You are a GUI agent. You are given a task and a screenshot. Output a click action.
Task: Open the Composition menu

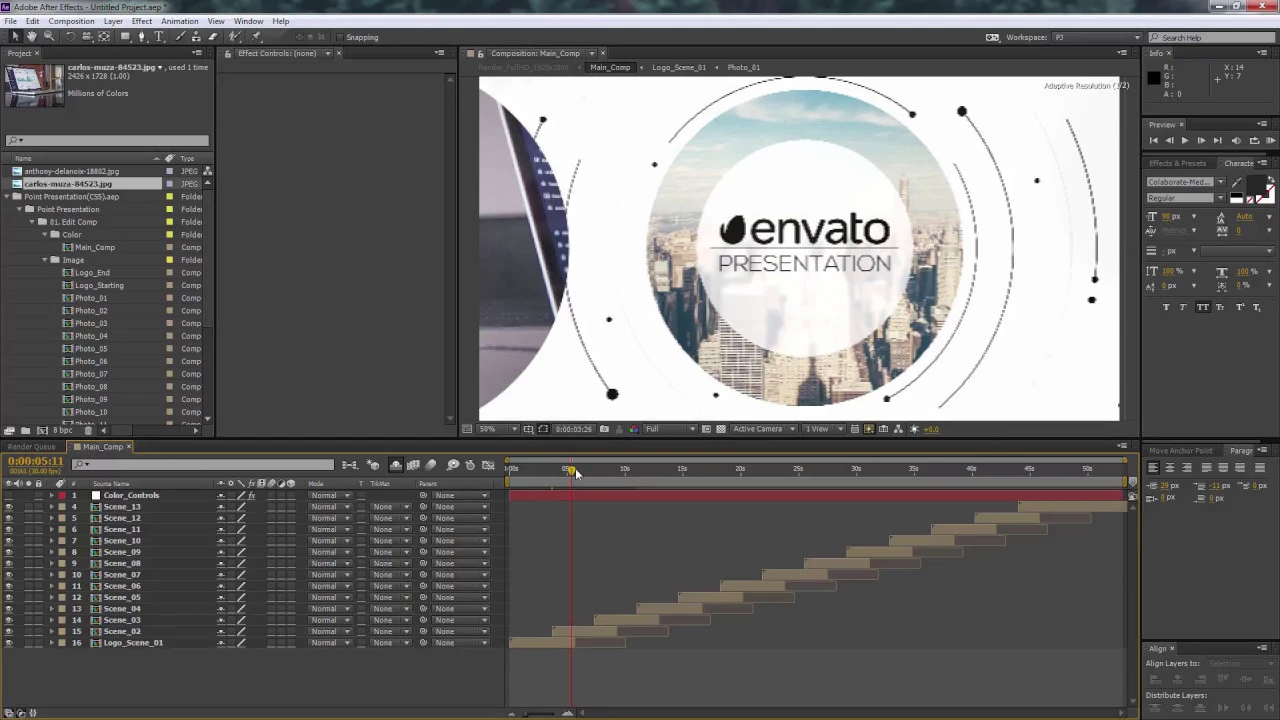[x=71, y=21]
